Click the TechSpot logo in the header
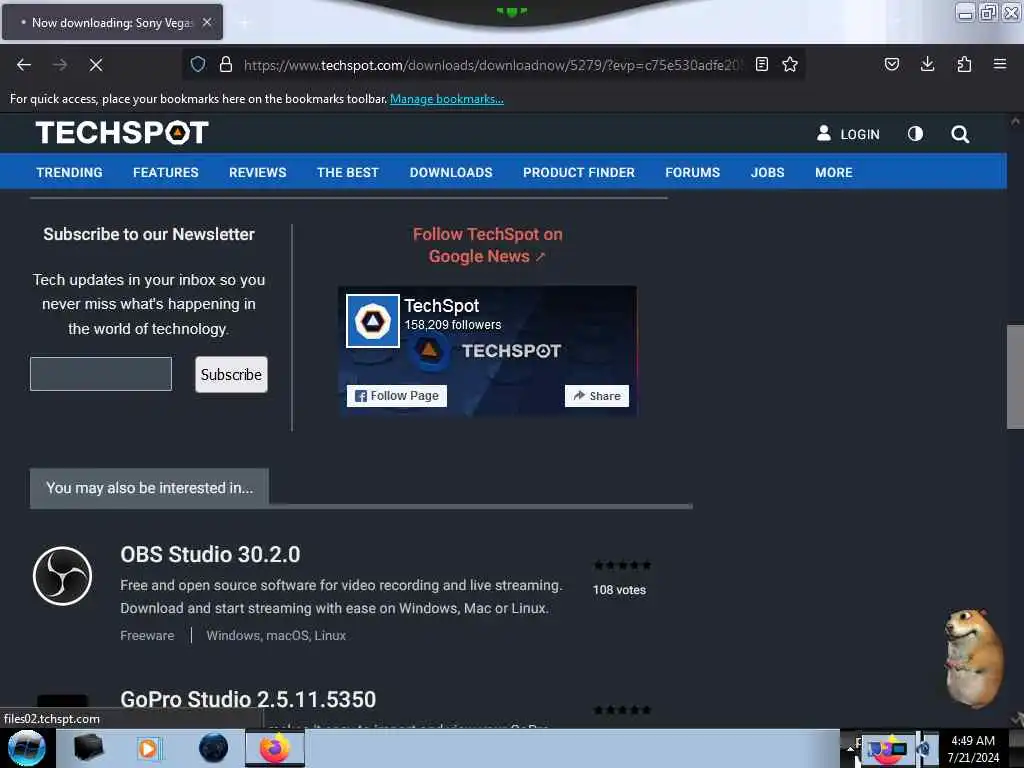Image resolution: width=1024 pixels, height=768 pixels. (x=122, y=133)
